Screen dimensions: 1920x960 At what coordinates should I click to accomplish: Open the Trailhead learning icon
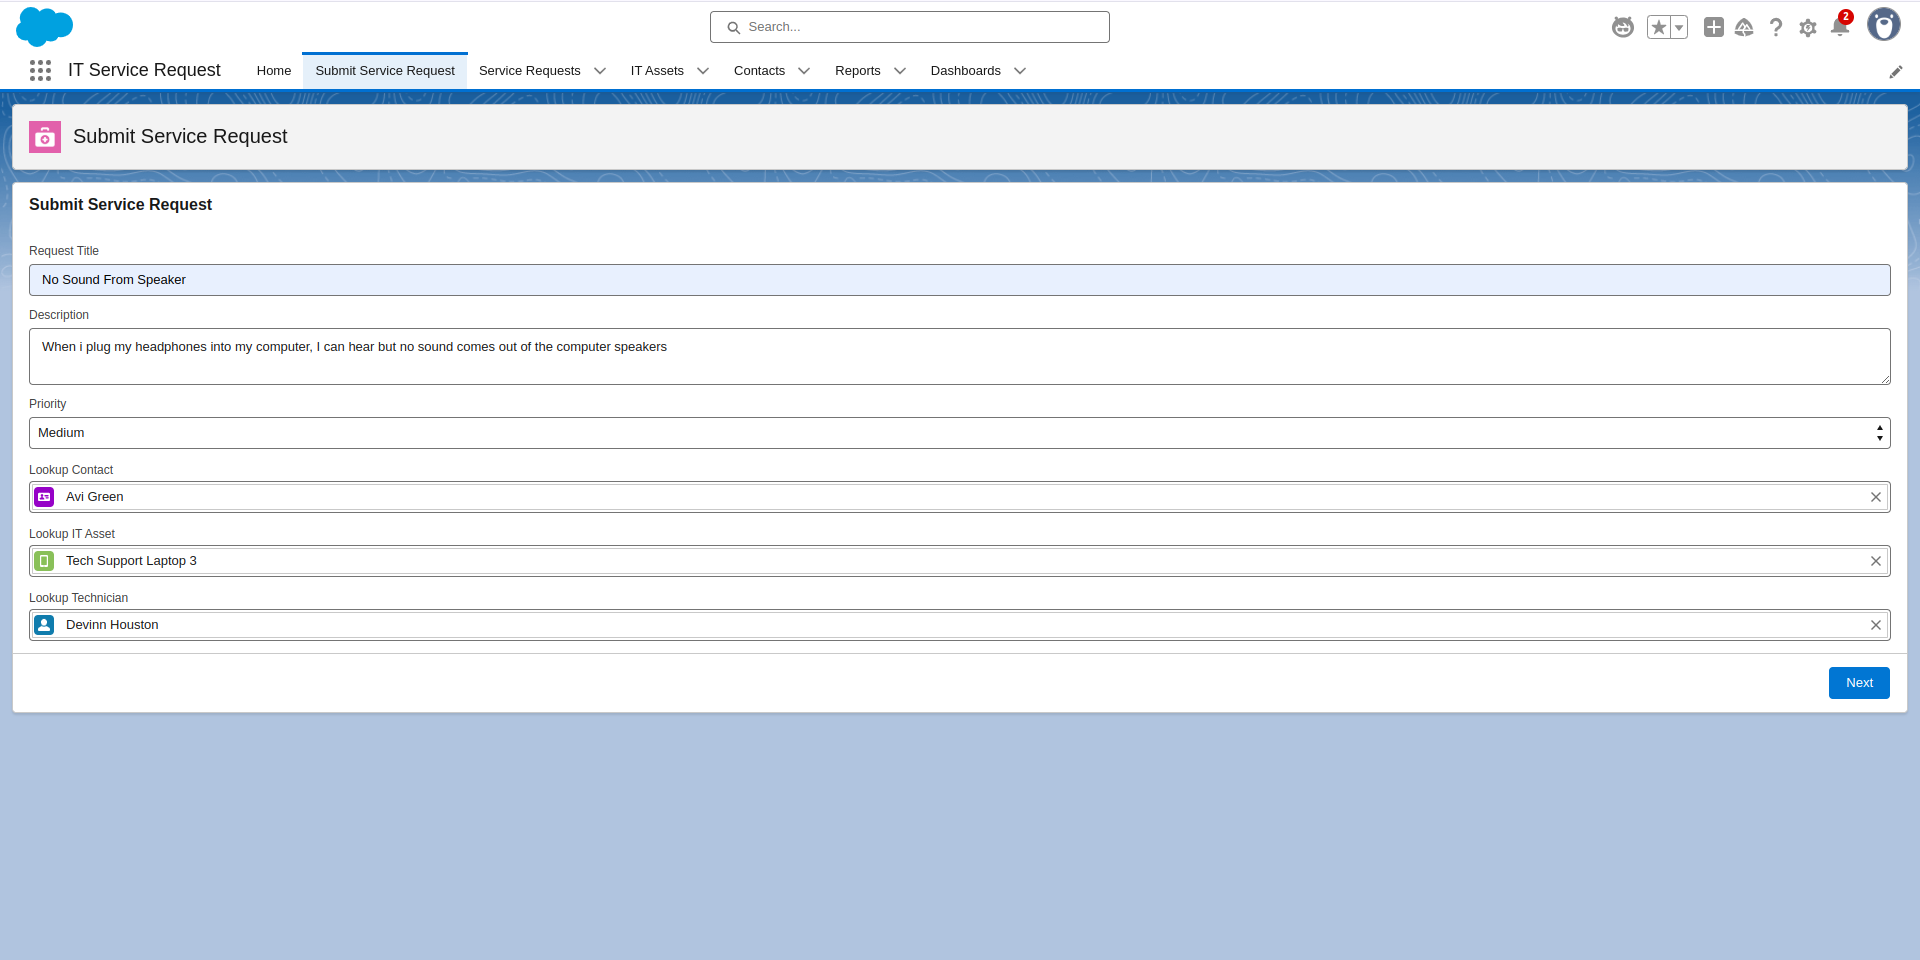pyautogui.click(x=1744, y=28)
